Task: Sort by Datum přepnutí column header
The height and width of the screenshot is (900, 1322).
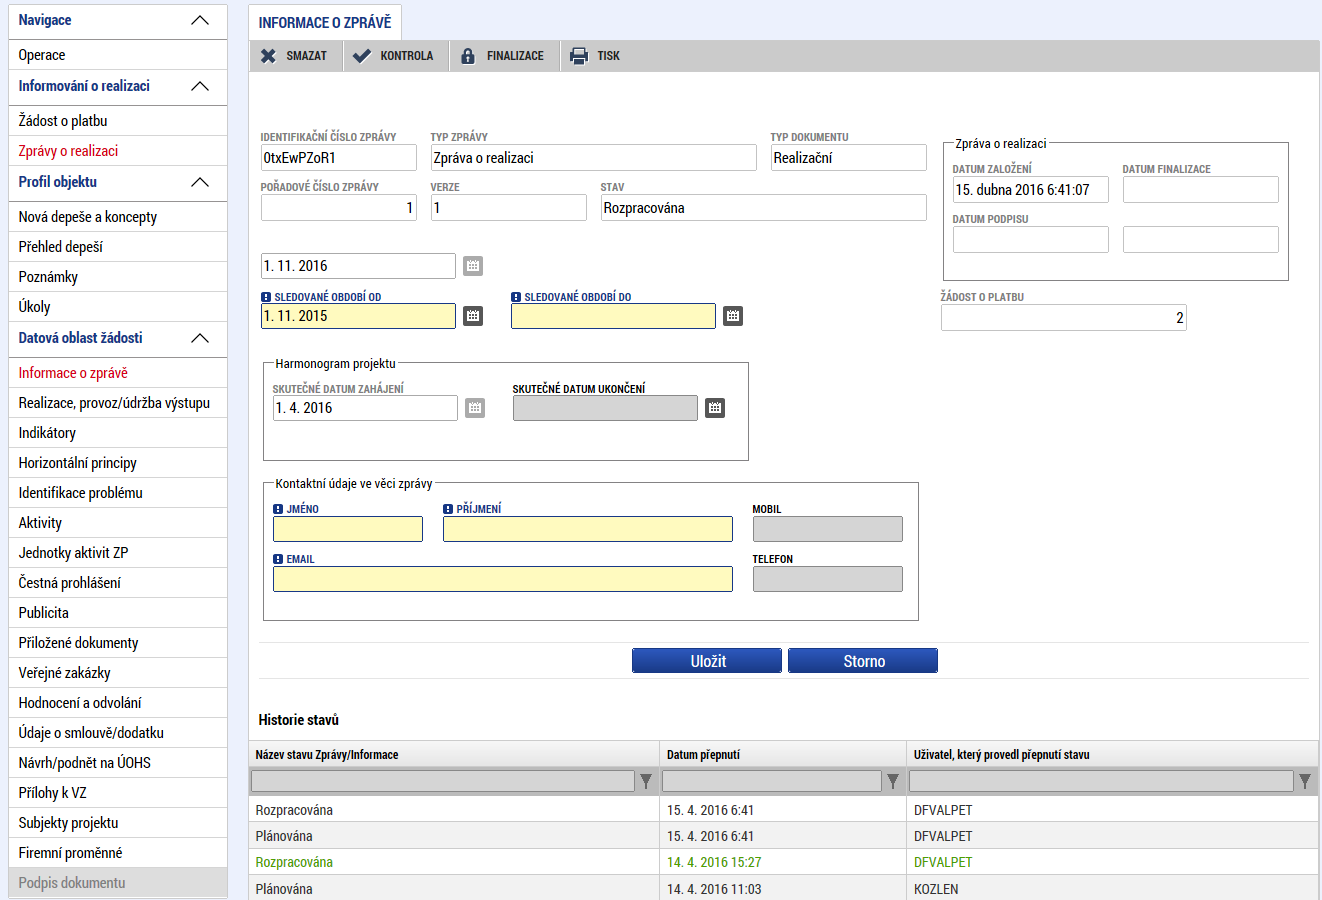Action: 703,755
